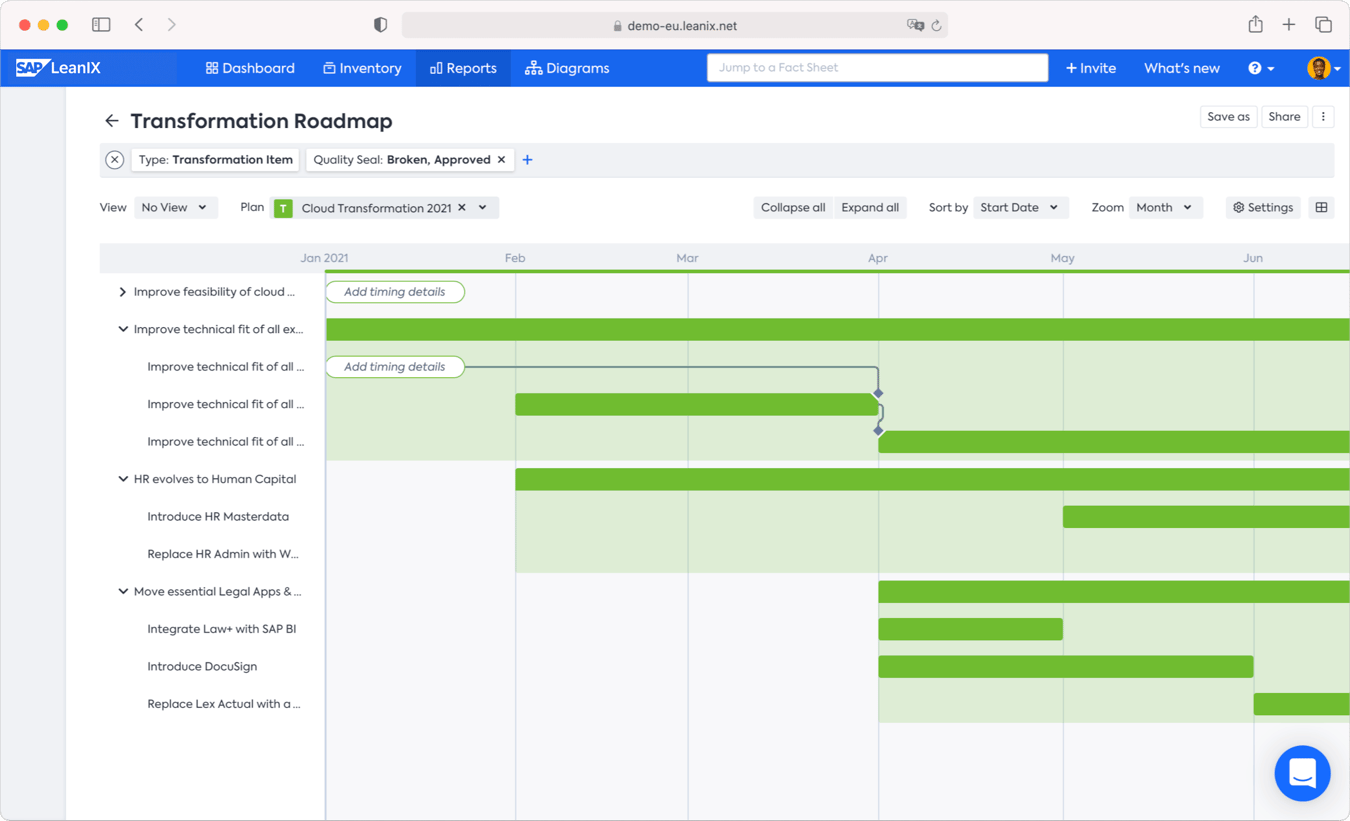Open the help question mark menu
The height and width of the screenshot is (821, 1350).
[1260, 68]
